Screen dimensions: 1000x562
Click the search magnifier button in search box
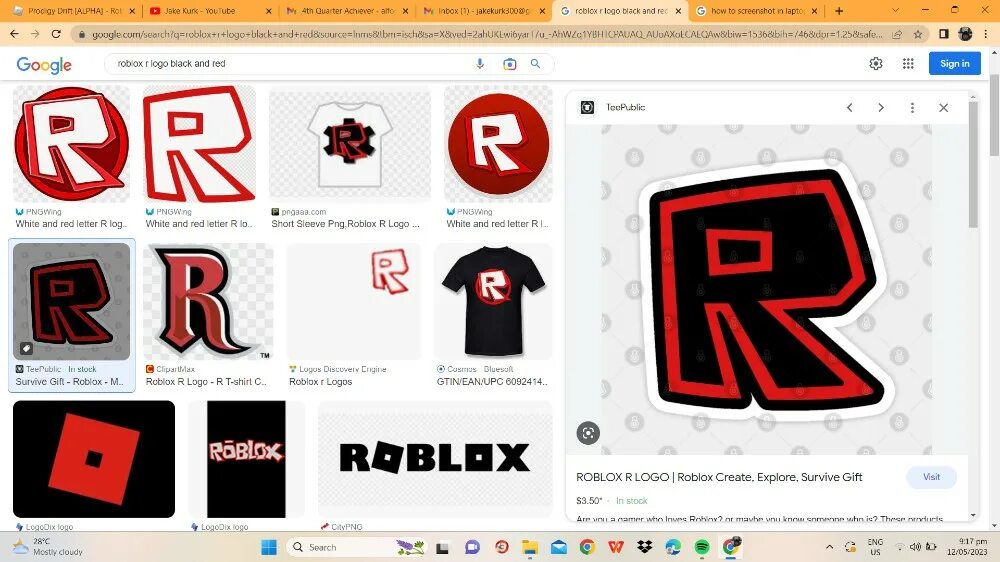535,64
